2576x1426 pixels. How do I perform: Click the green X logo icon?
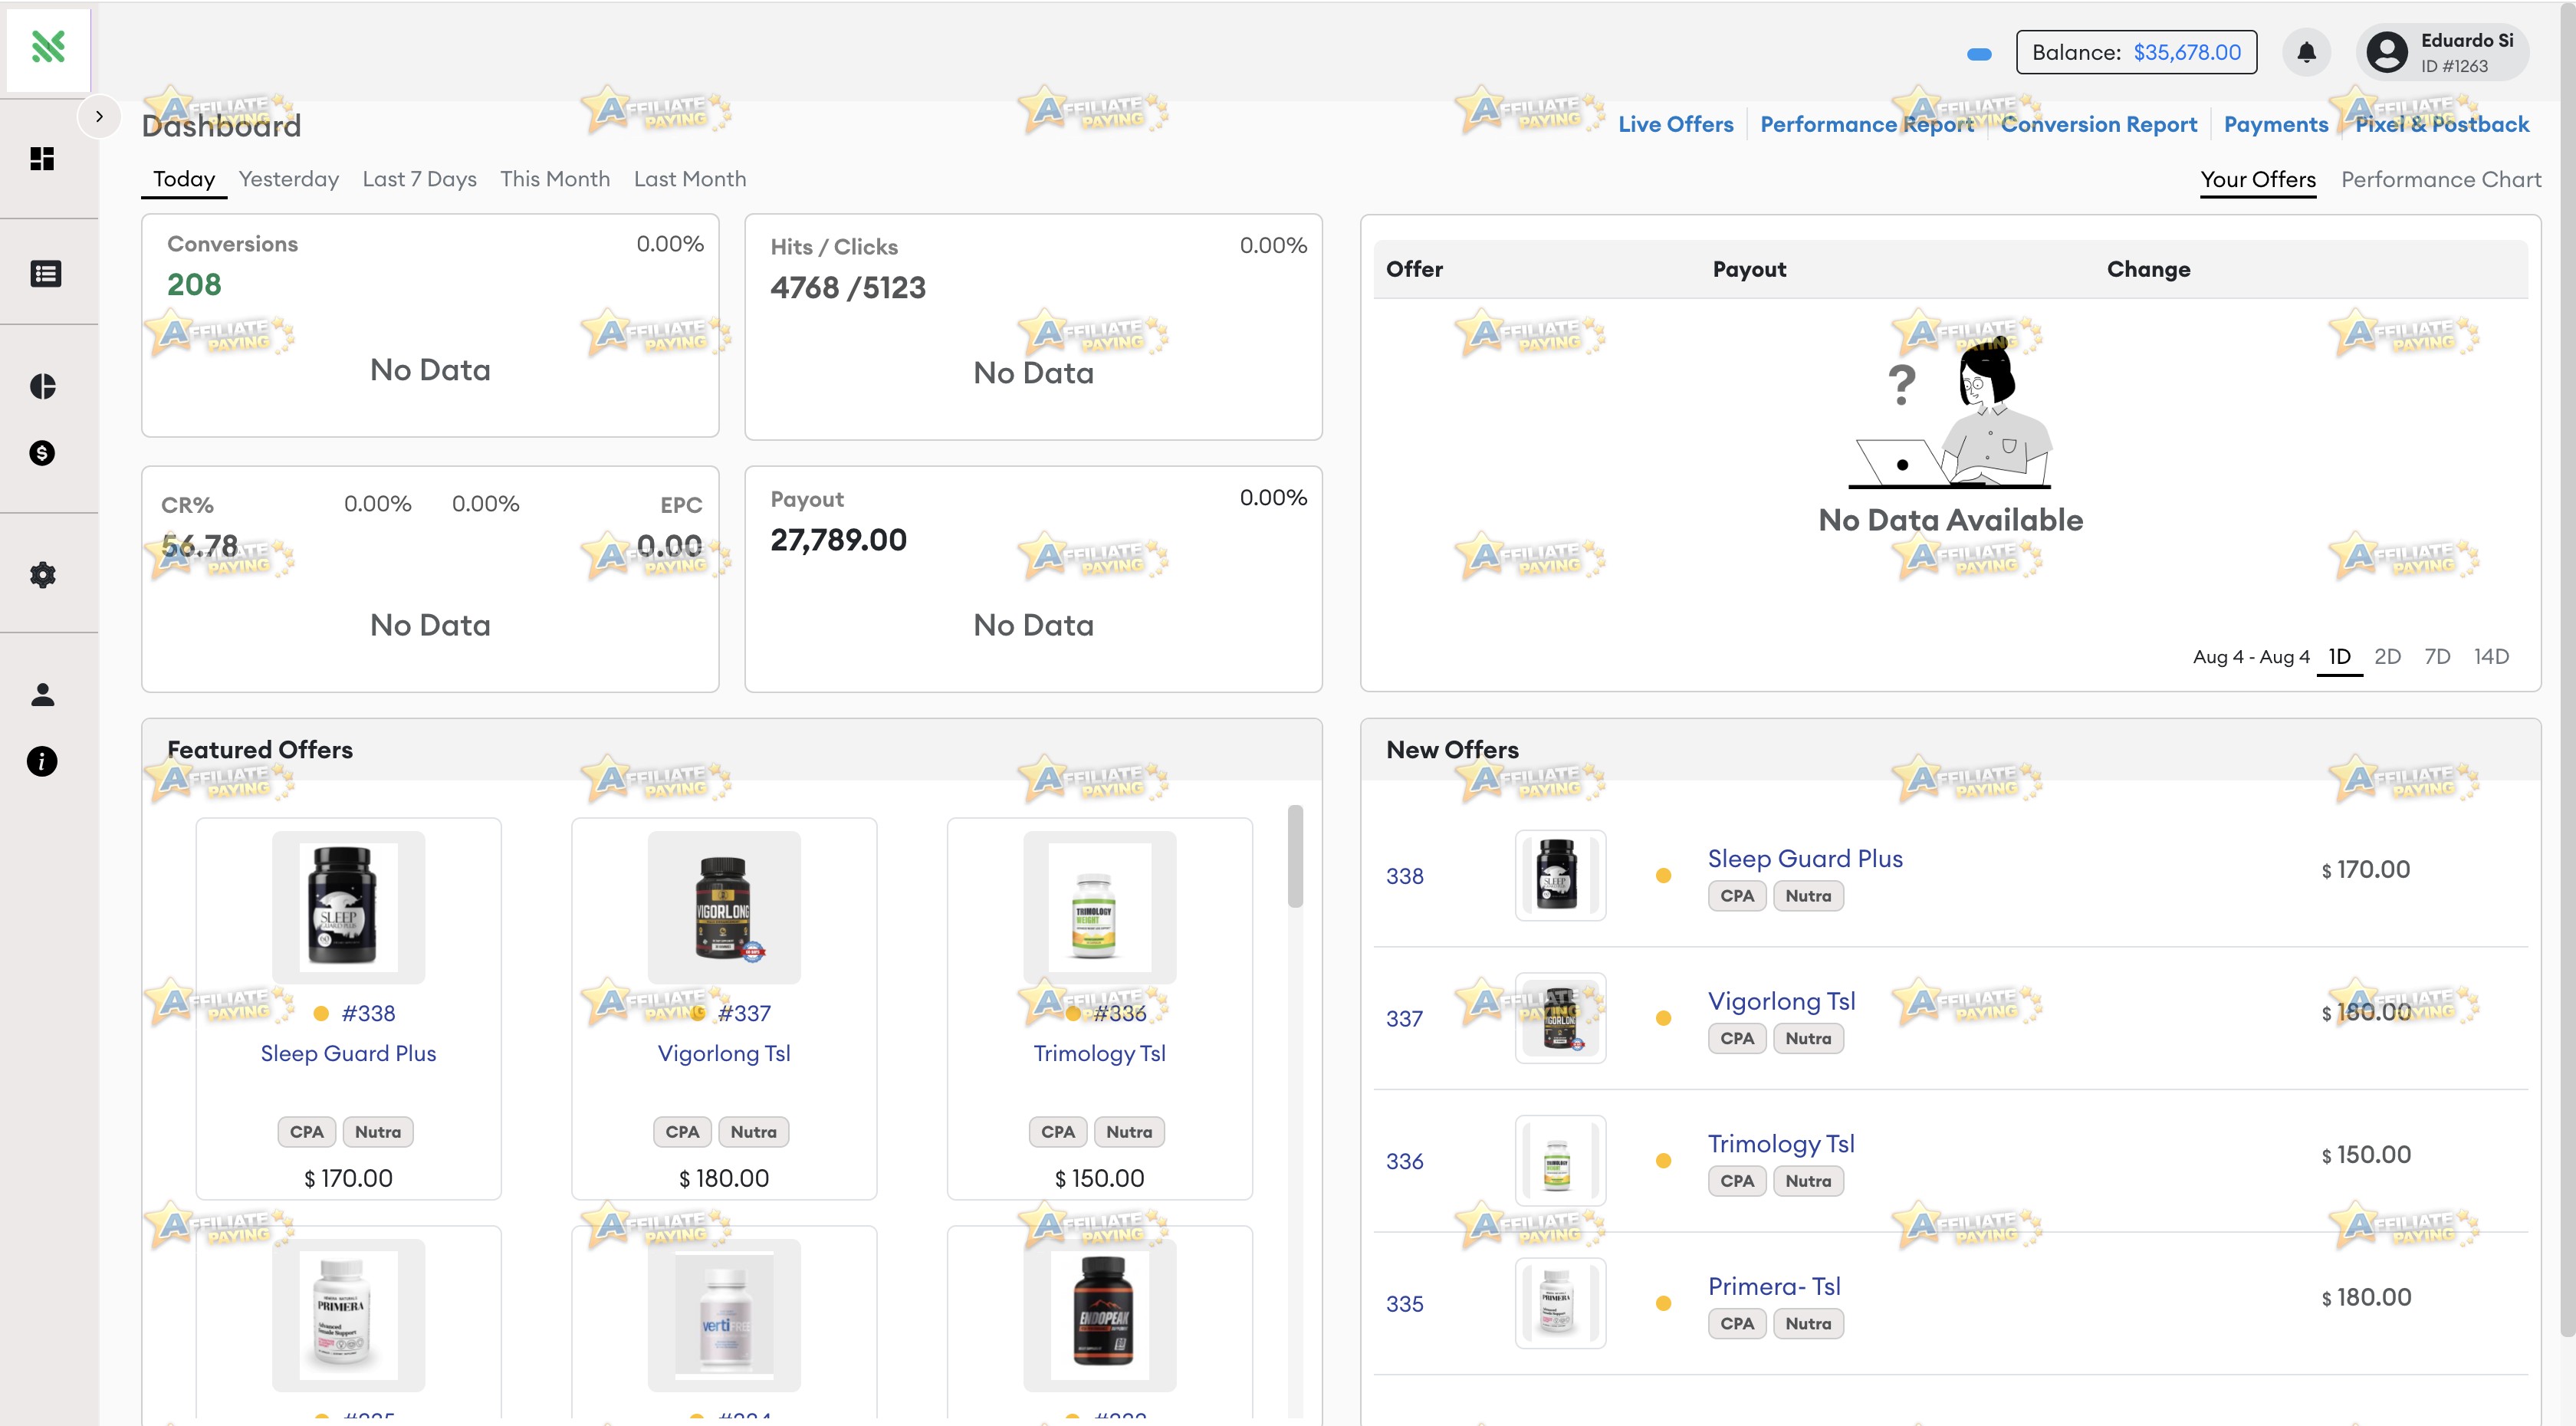tap(48, 47)
